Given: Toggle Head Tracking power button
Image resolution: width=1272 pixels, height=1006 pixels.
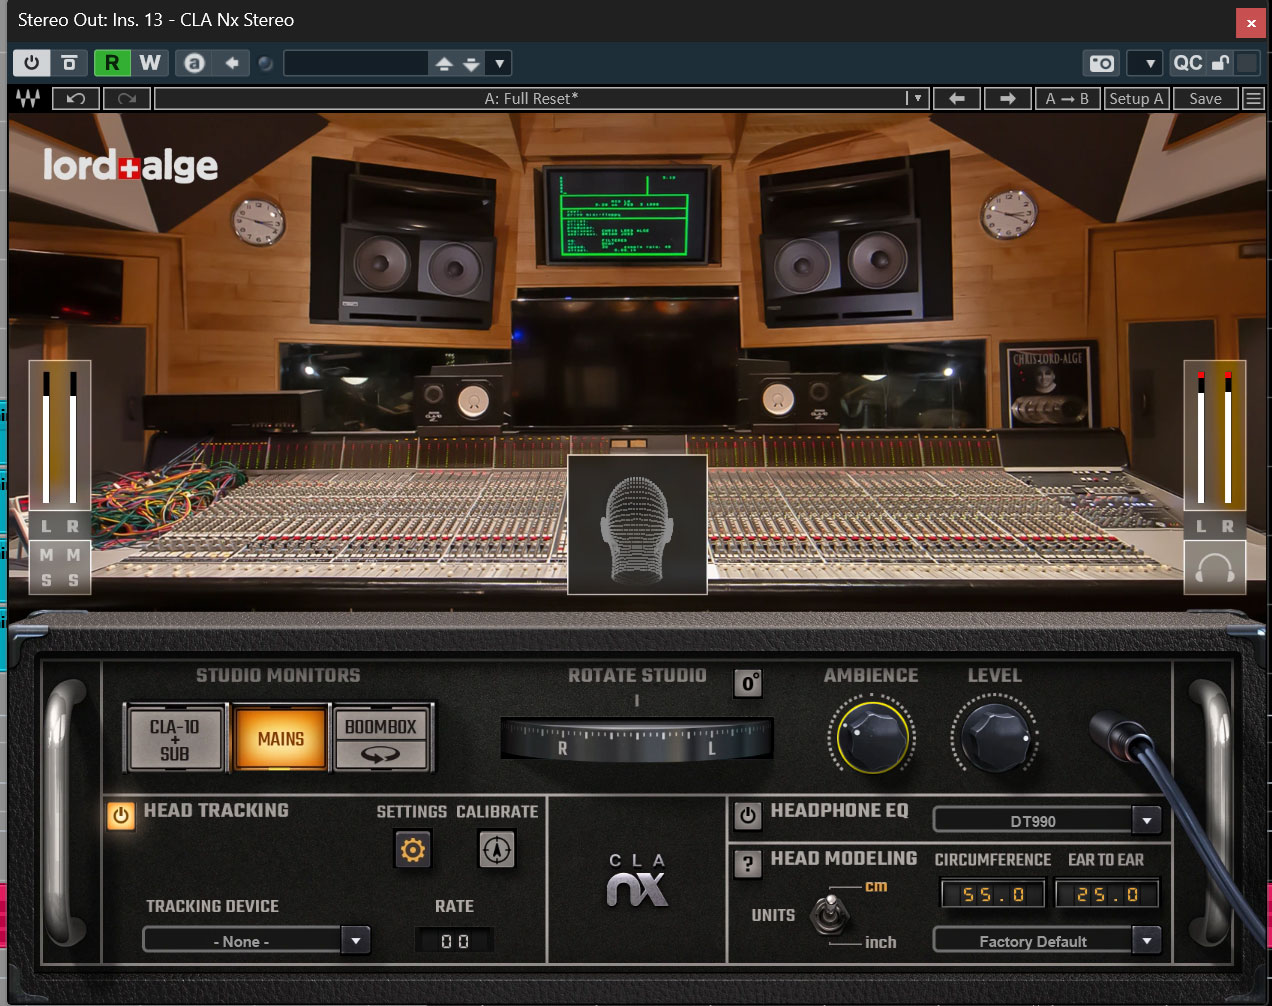Looking at the screenshot, I should pyautogui.click(x=121, y=815).
